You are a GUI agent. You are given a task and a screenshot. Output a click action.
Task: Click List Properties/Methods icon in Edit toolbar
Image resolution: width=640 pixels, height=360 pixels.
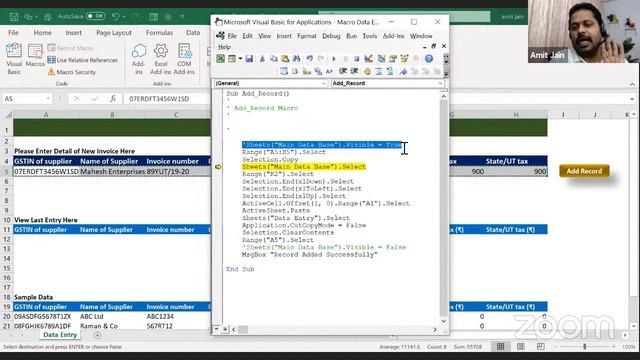(x=284, y=71)
